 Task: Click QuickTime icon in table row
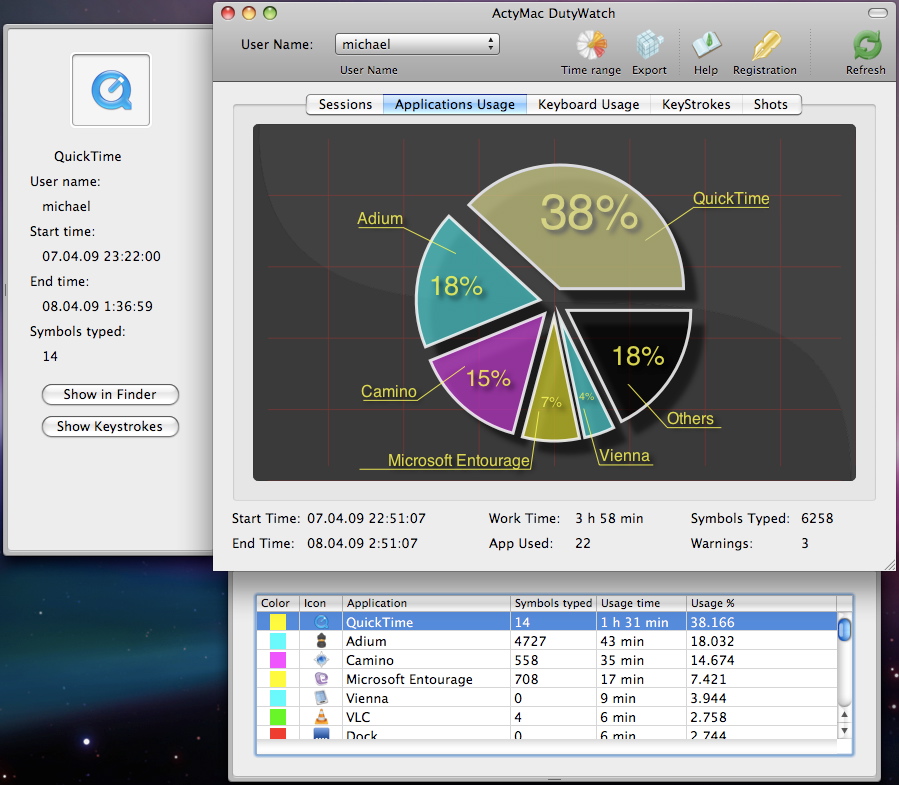click(322, 622)
